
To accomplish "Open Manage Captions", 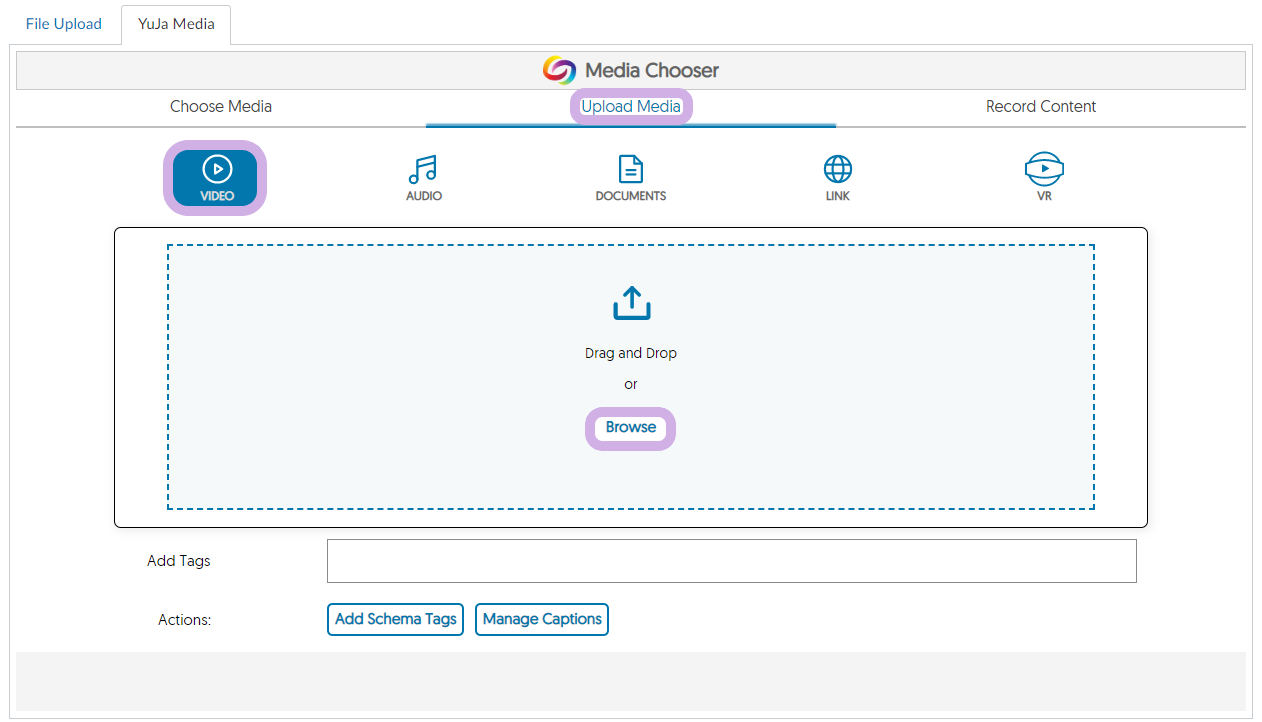I will (542, 619).
